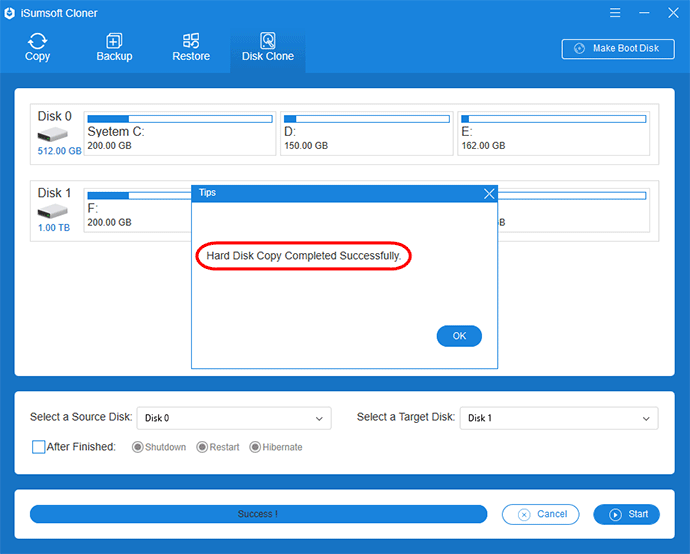Select the D: 150.00 GB partition
Image resolution: width=690 pixels, height=554 pixels.
(x=367, y=133)
